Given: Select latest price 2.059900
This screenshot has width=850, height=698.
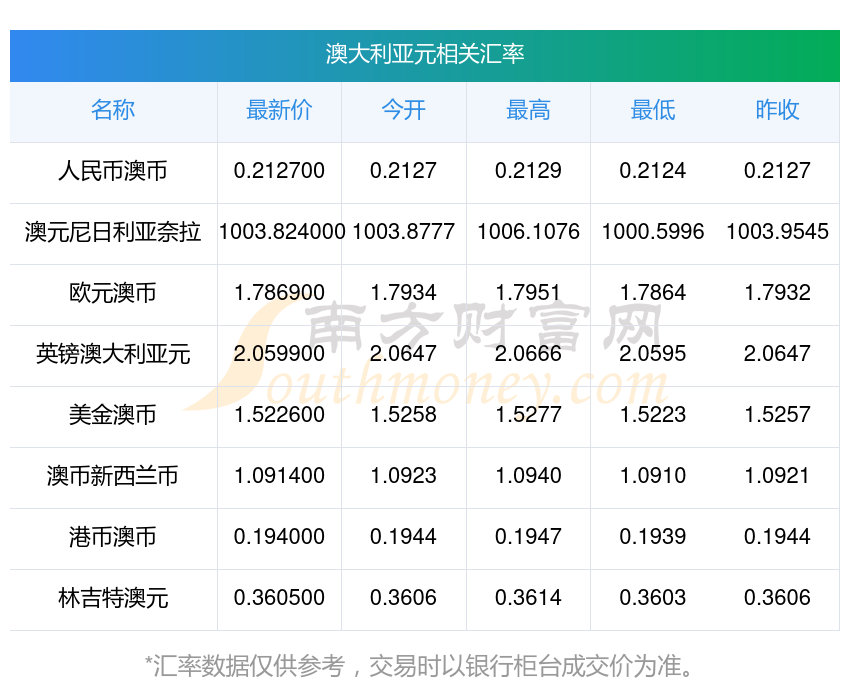Looking at the screenshot, I should tap(279, 354).
